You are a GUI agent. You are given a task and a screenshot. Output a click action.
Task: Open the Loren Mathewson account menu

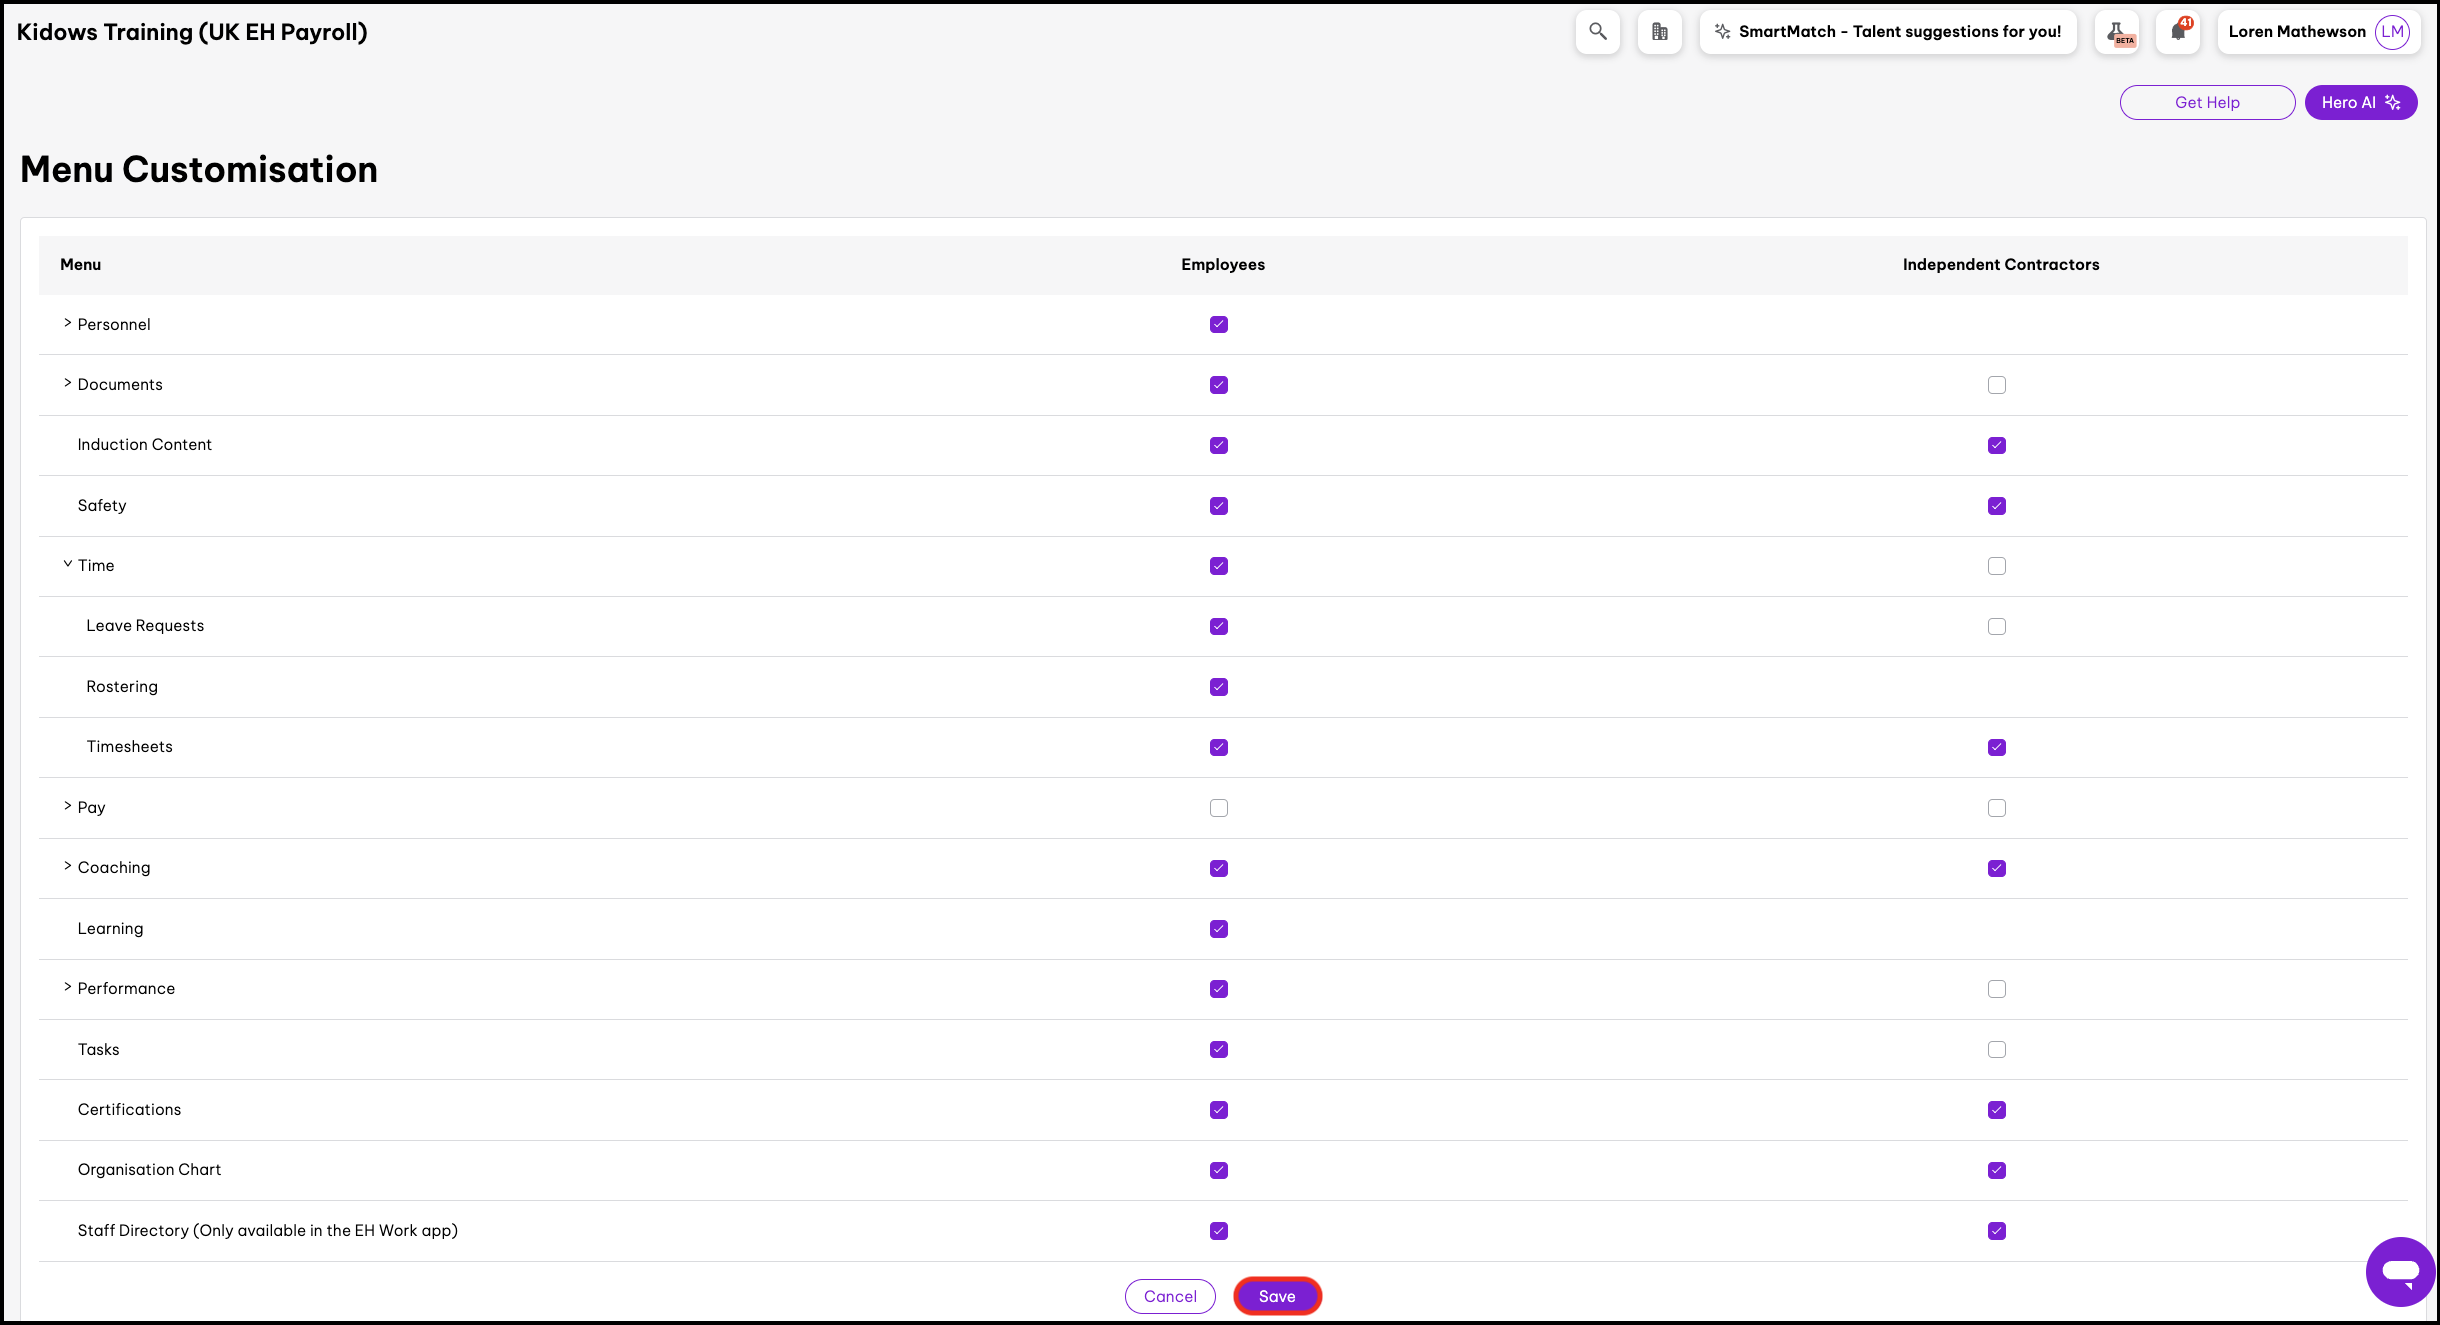[2296, 32]
